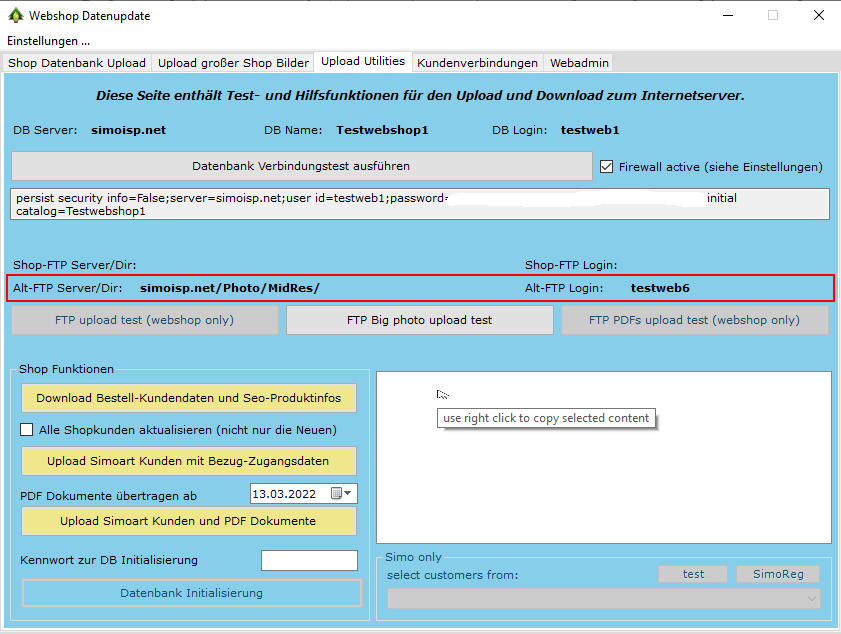Close the Webshop Datenupdate window
Image resolution: width=841 pixels, height=634 pixels.
pos(818,16)
